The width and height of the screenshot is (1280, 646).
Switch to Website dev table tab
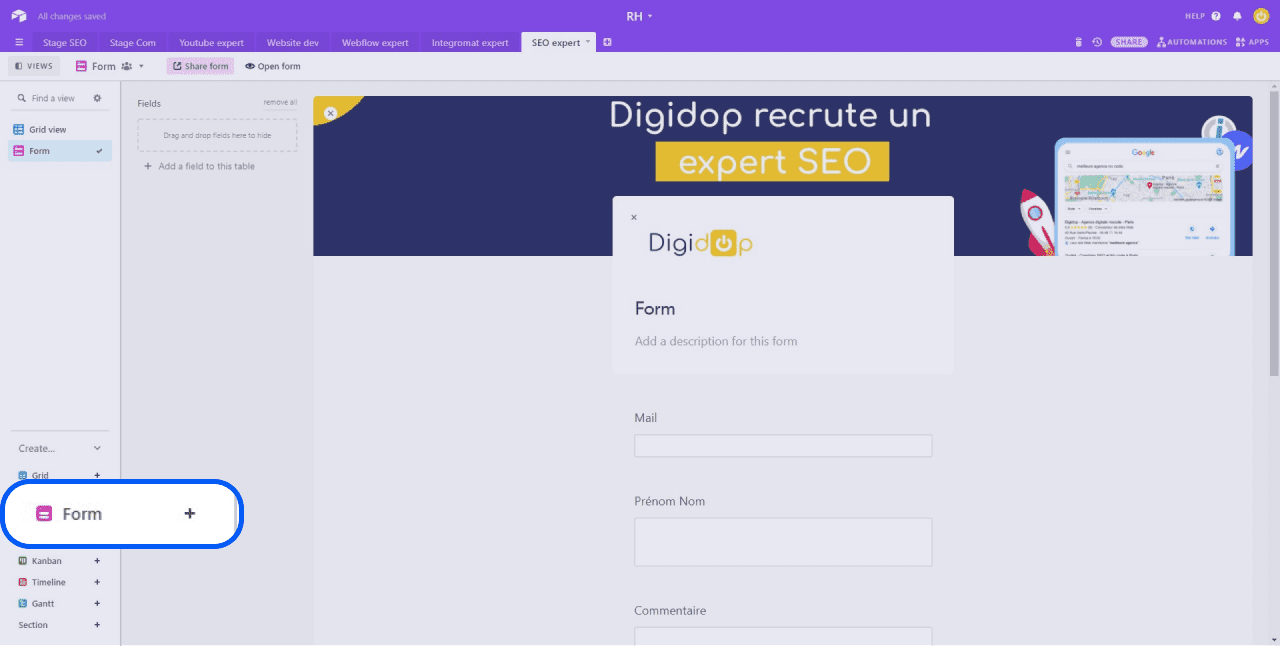293,43
